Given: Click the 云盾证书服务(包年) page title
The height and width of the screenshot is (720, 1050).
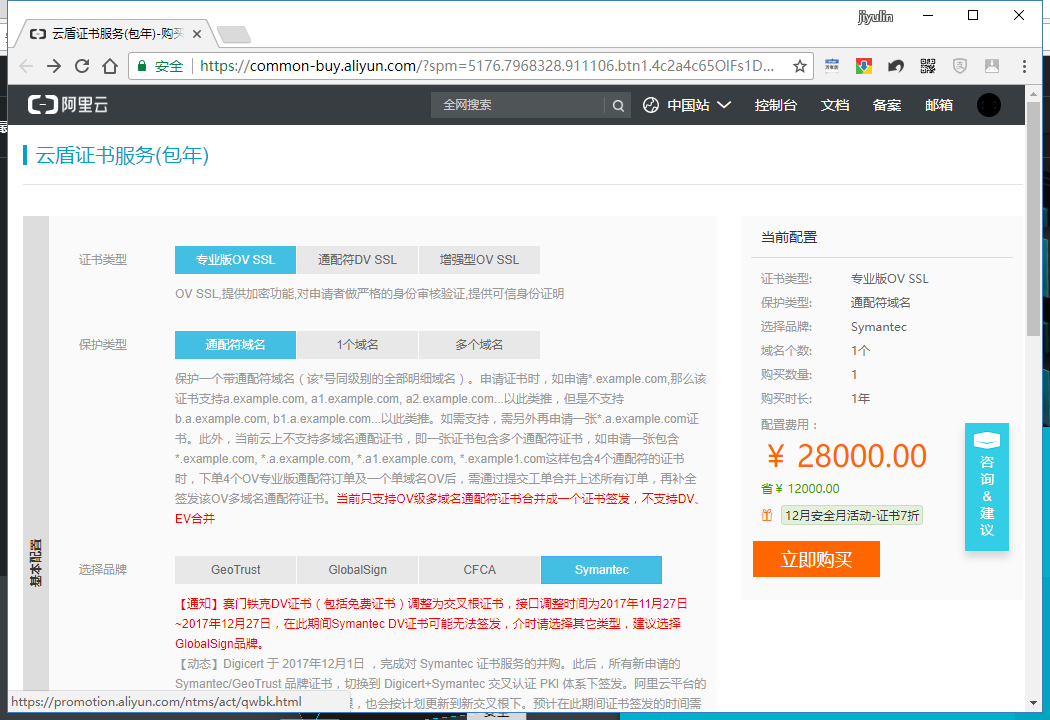Looking at the screenshot, I should [122, 155].
